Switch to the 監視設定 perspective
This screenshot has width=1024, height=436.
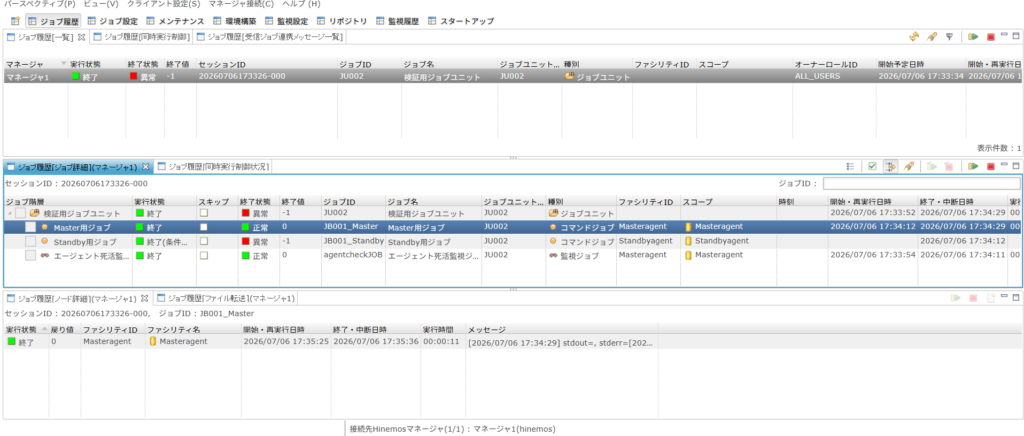[x=286, y=21]
